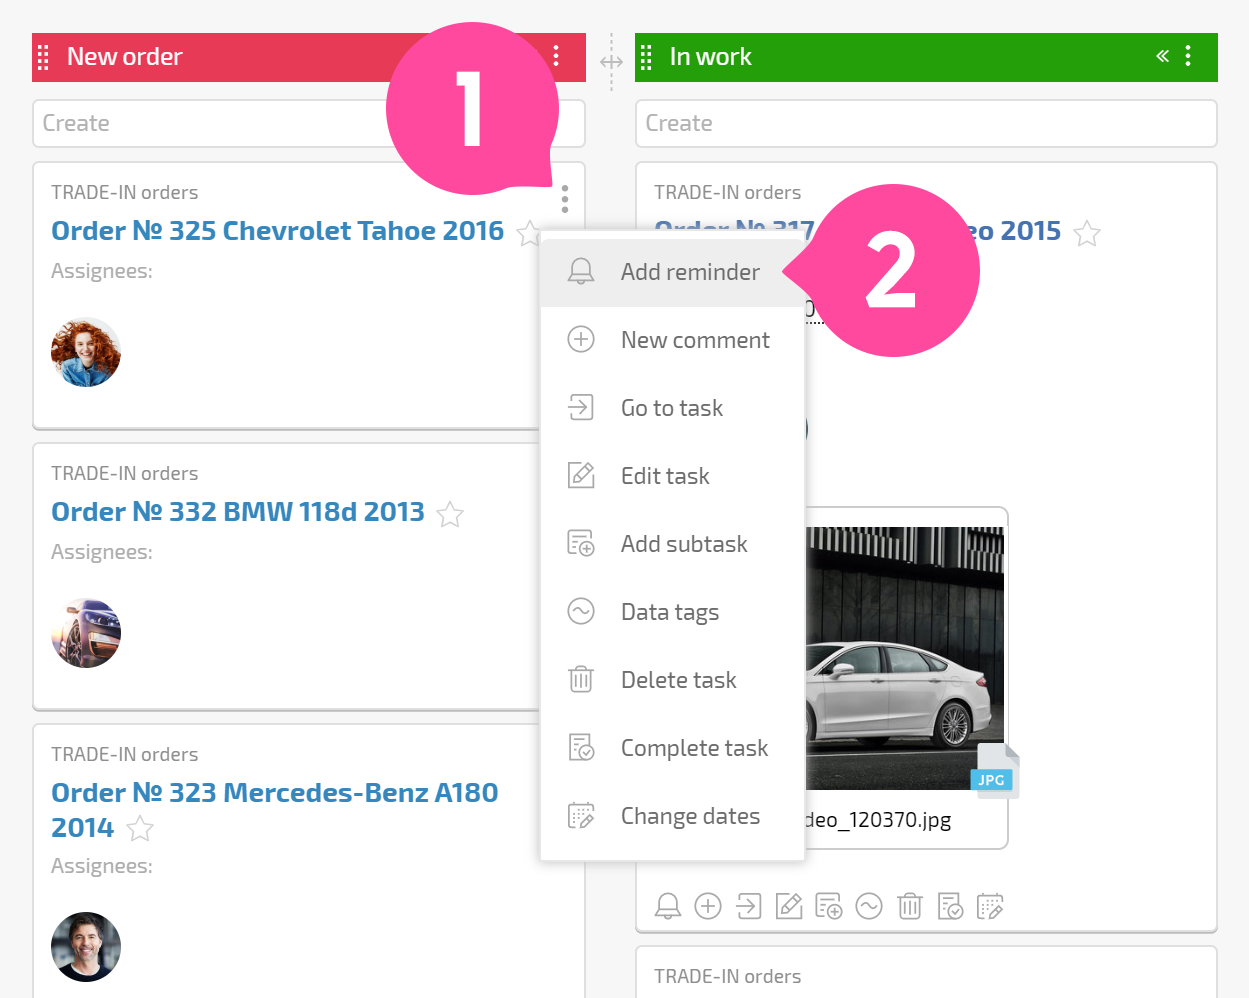This screenshot has height=998, width=1249.
Task: Open the In work column options menu
Action: pyautogui.click(x=1188, y=56)
